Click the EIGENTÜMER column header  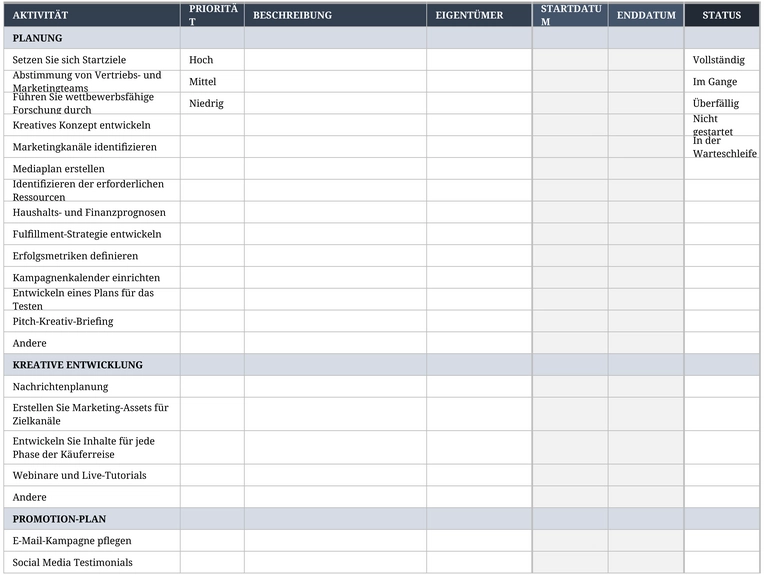479,15
